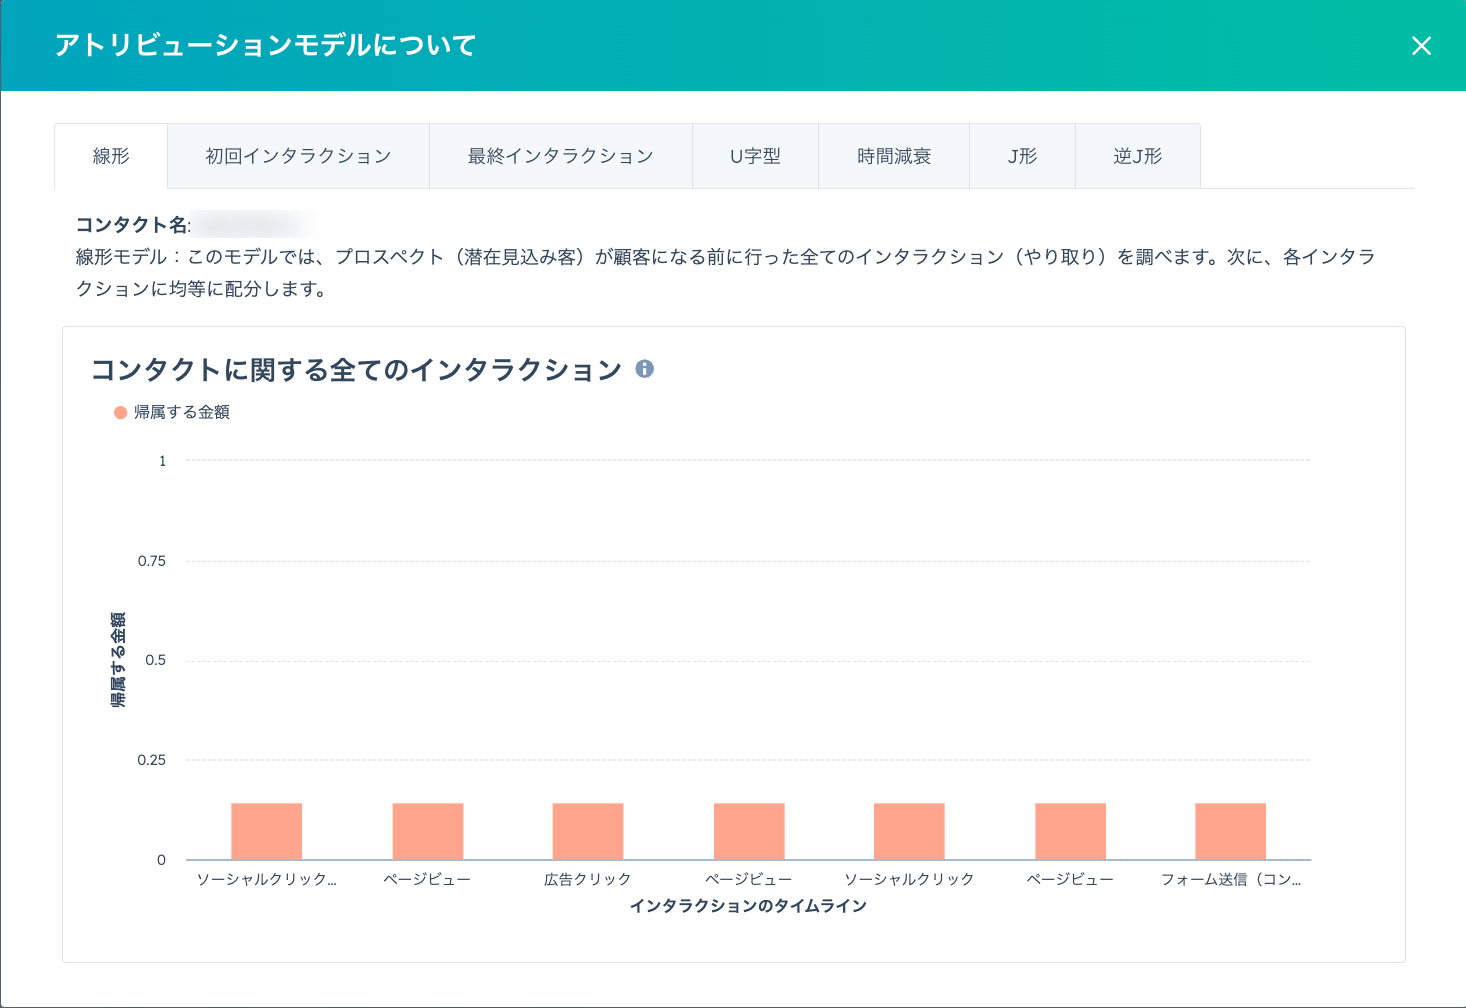
Task: Switch to the U字型 tab
Action: 755,156
